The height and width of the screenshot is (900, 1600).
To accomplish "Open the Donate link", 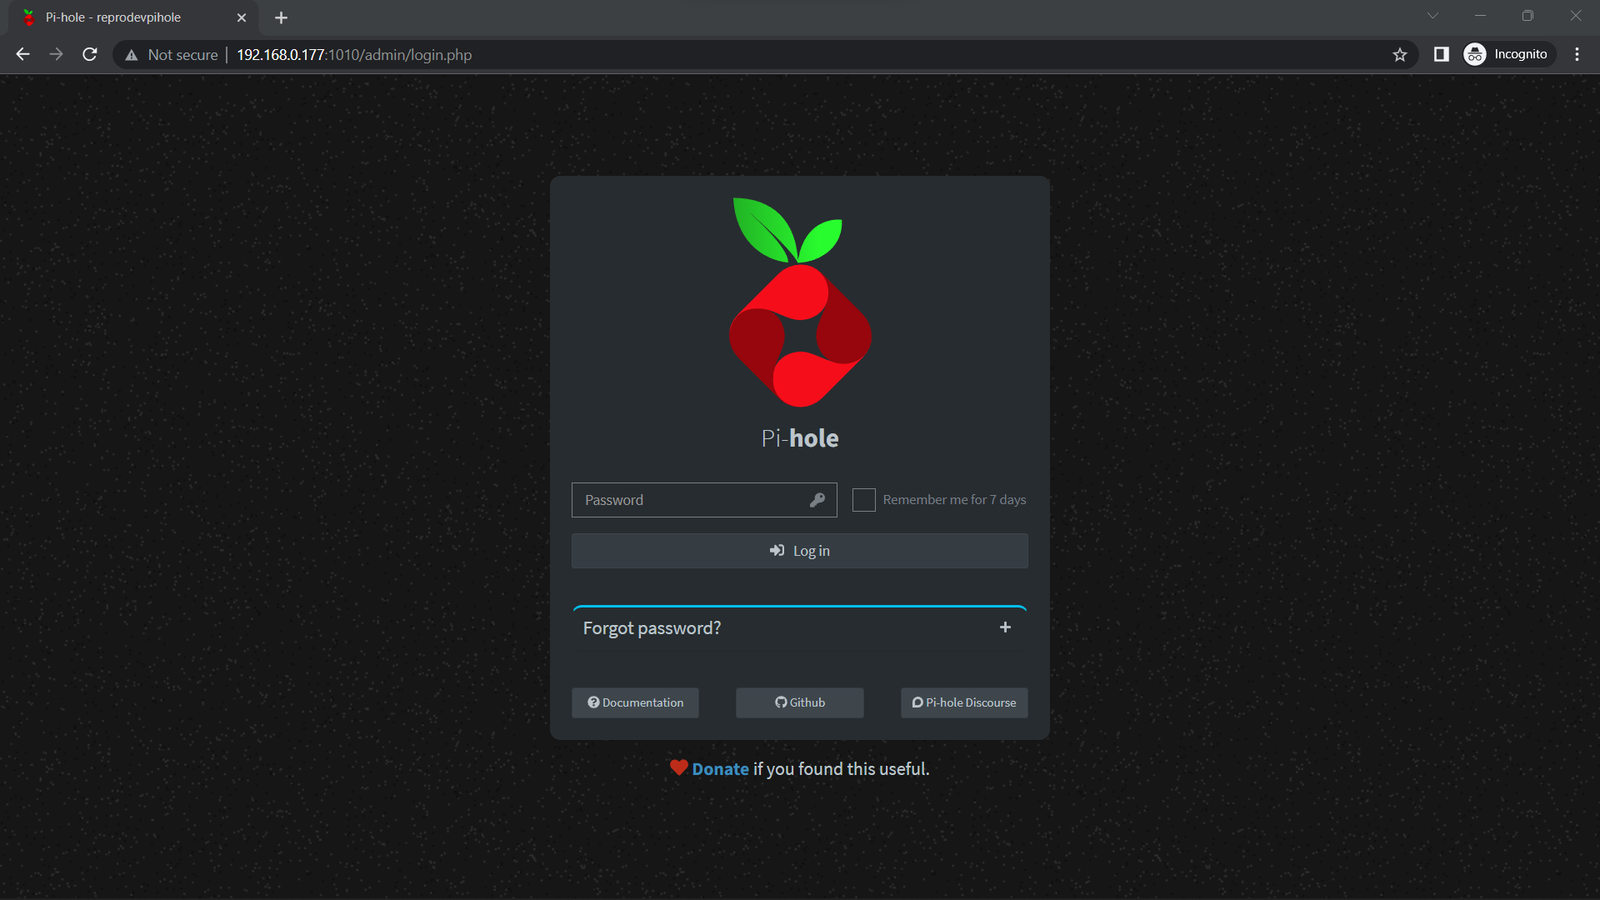I will (720, 768).
